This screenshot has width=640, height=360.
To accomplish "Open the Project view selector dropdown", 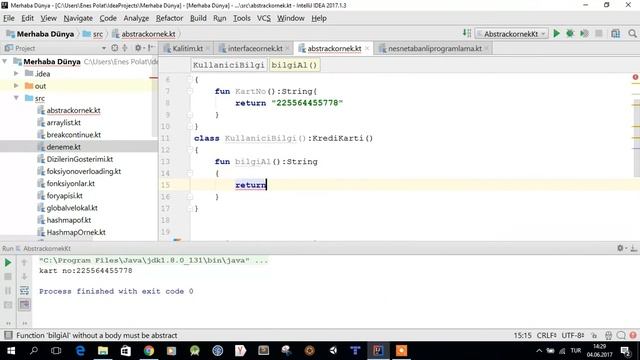I will pos(104,48).
